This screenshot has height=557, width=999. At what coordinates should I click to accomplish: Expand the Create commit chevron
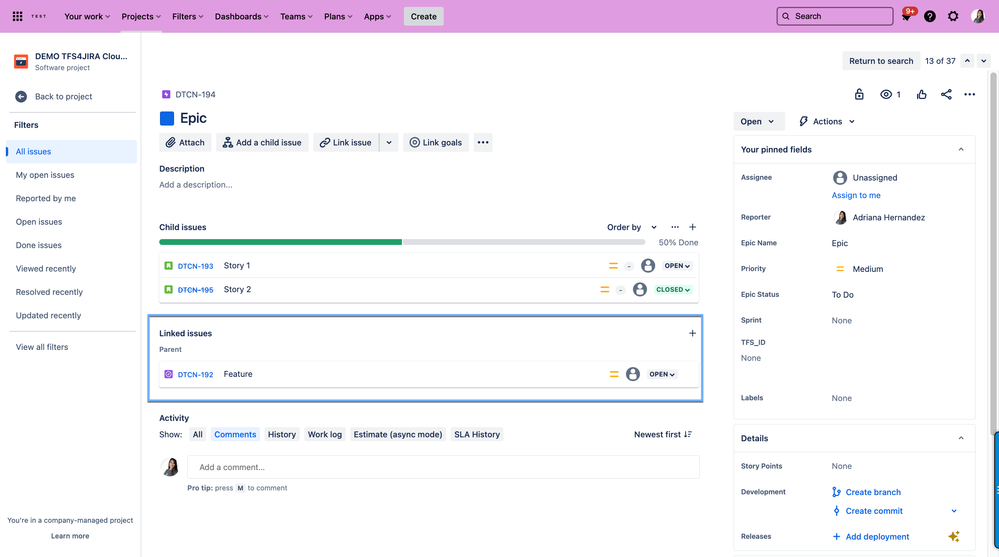tap(954, 511)
